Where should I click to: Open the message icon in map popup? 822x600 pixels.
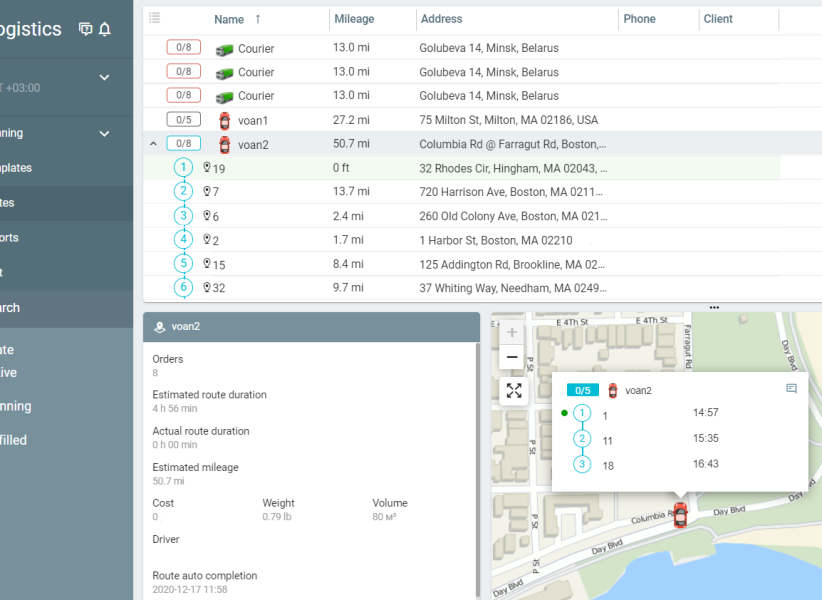(x=792, y=388)
